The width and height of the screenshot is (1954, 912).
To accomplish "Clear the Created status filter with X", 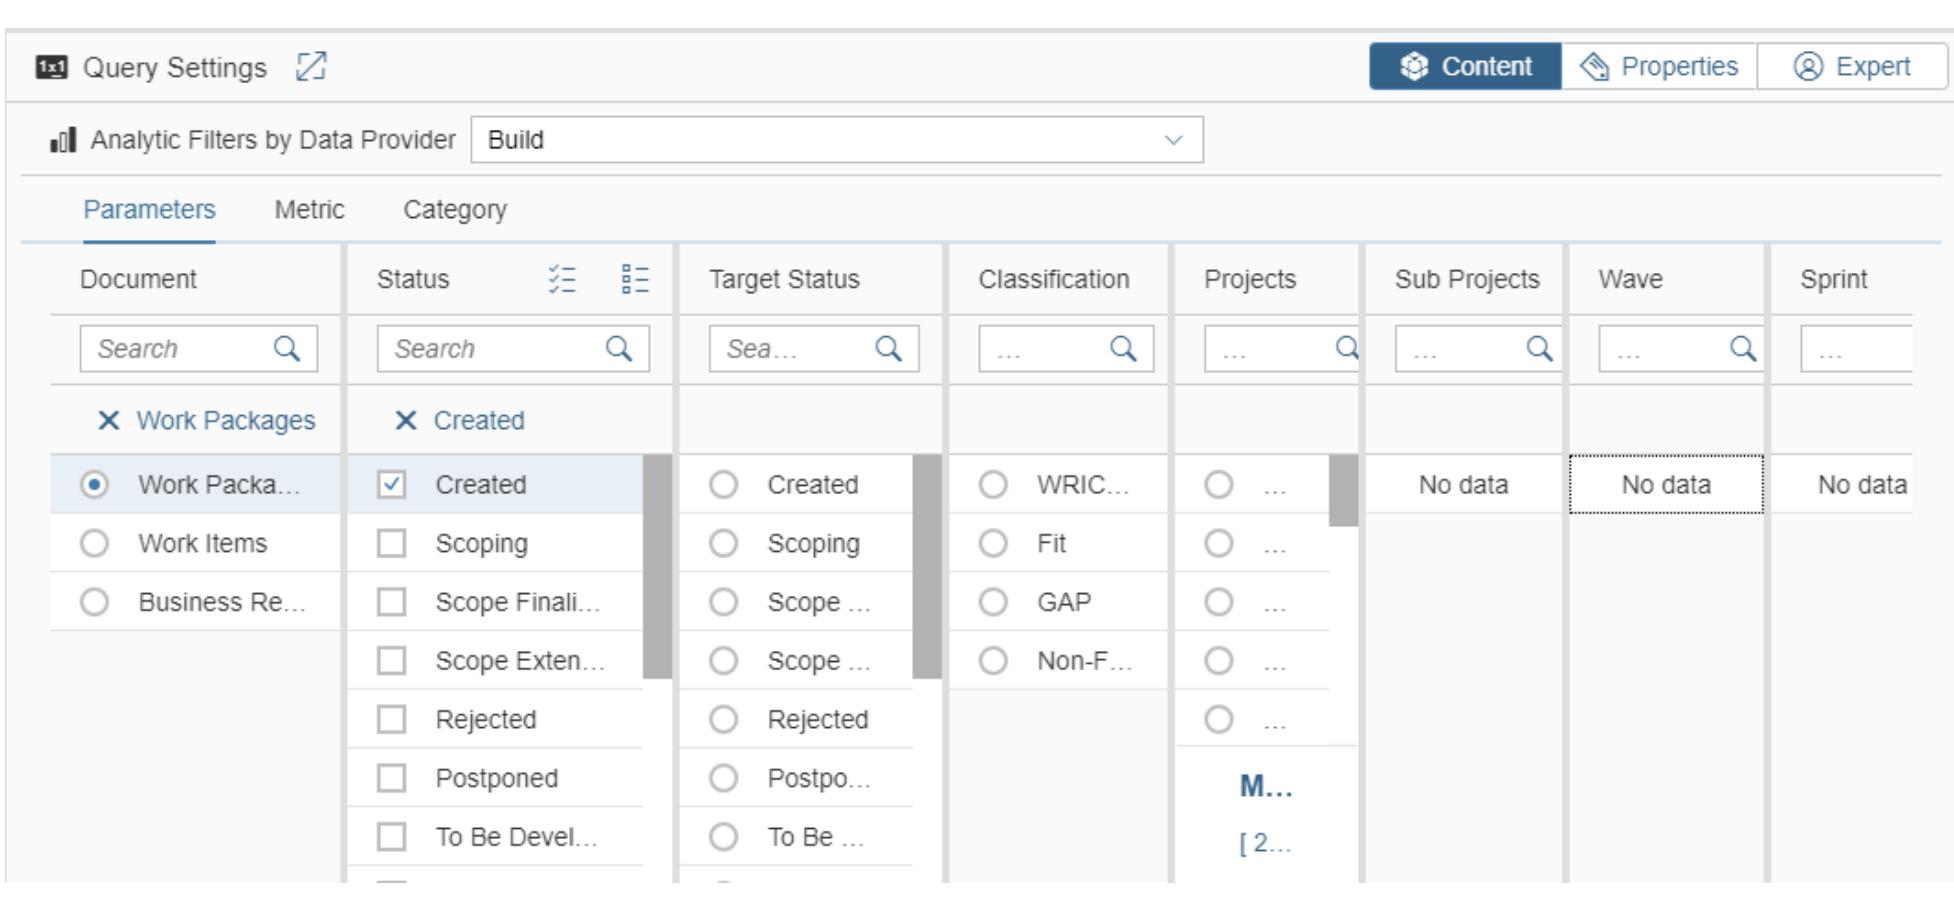I will [x=405, y=420].
